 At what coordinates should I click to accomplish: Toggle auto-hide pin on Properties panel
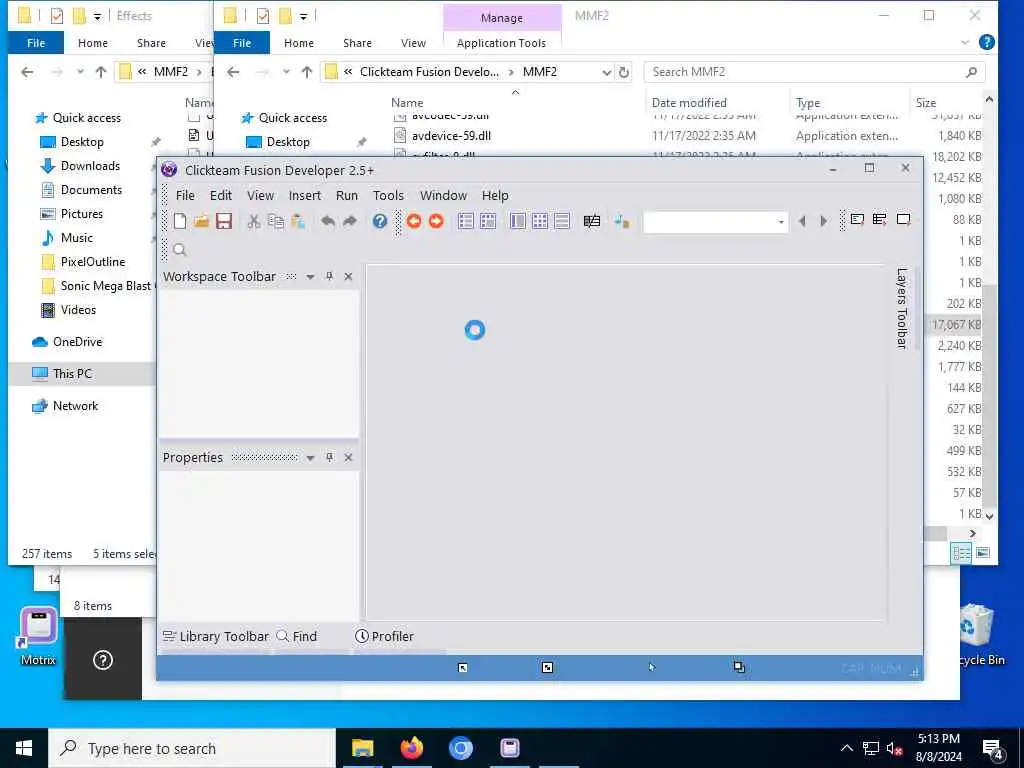pyautogui.click(x=329, y=457)
